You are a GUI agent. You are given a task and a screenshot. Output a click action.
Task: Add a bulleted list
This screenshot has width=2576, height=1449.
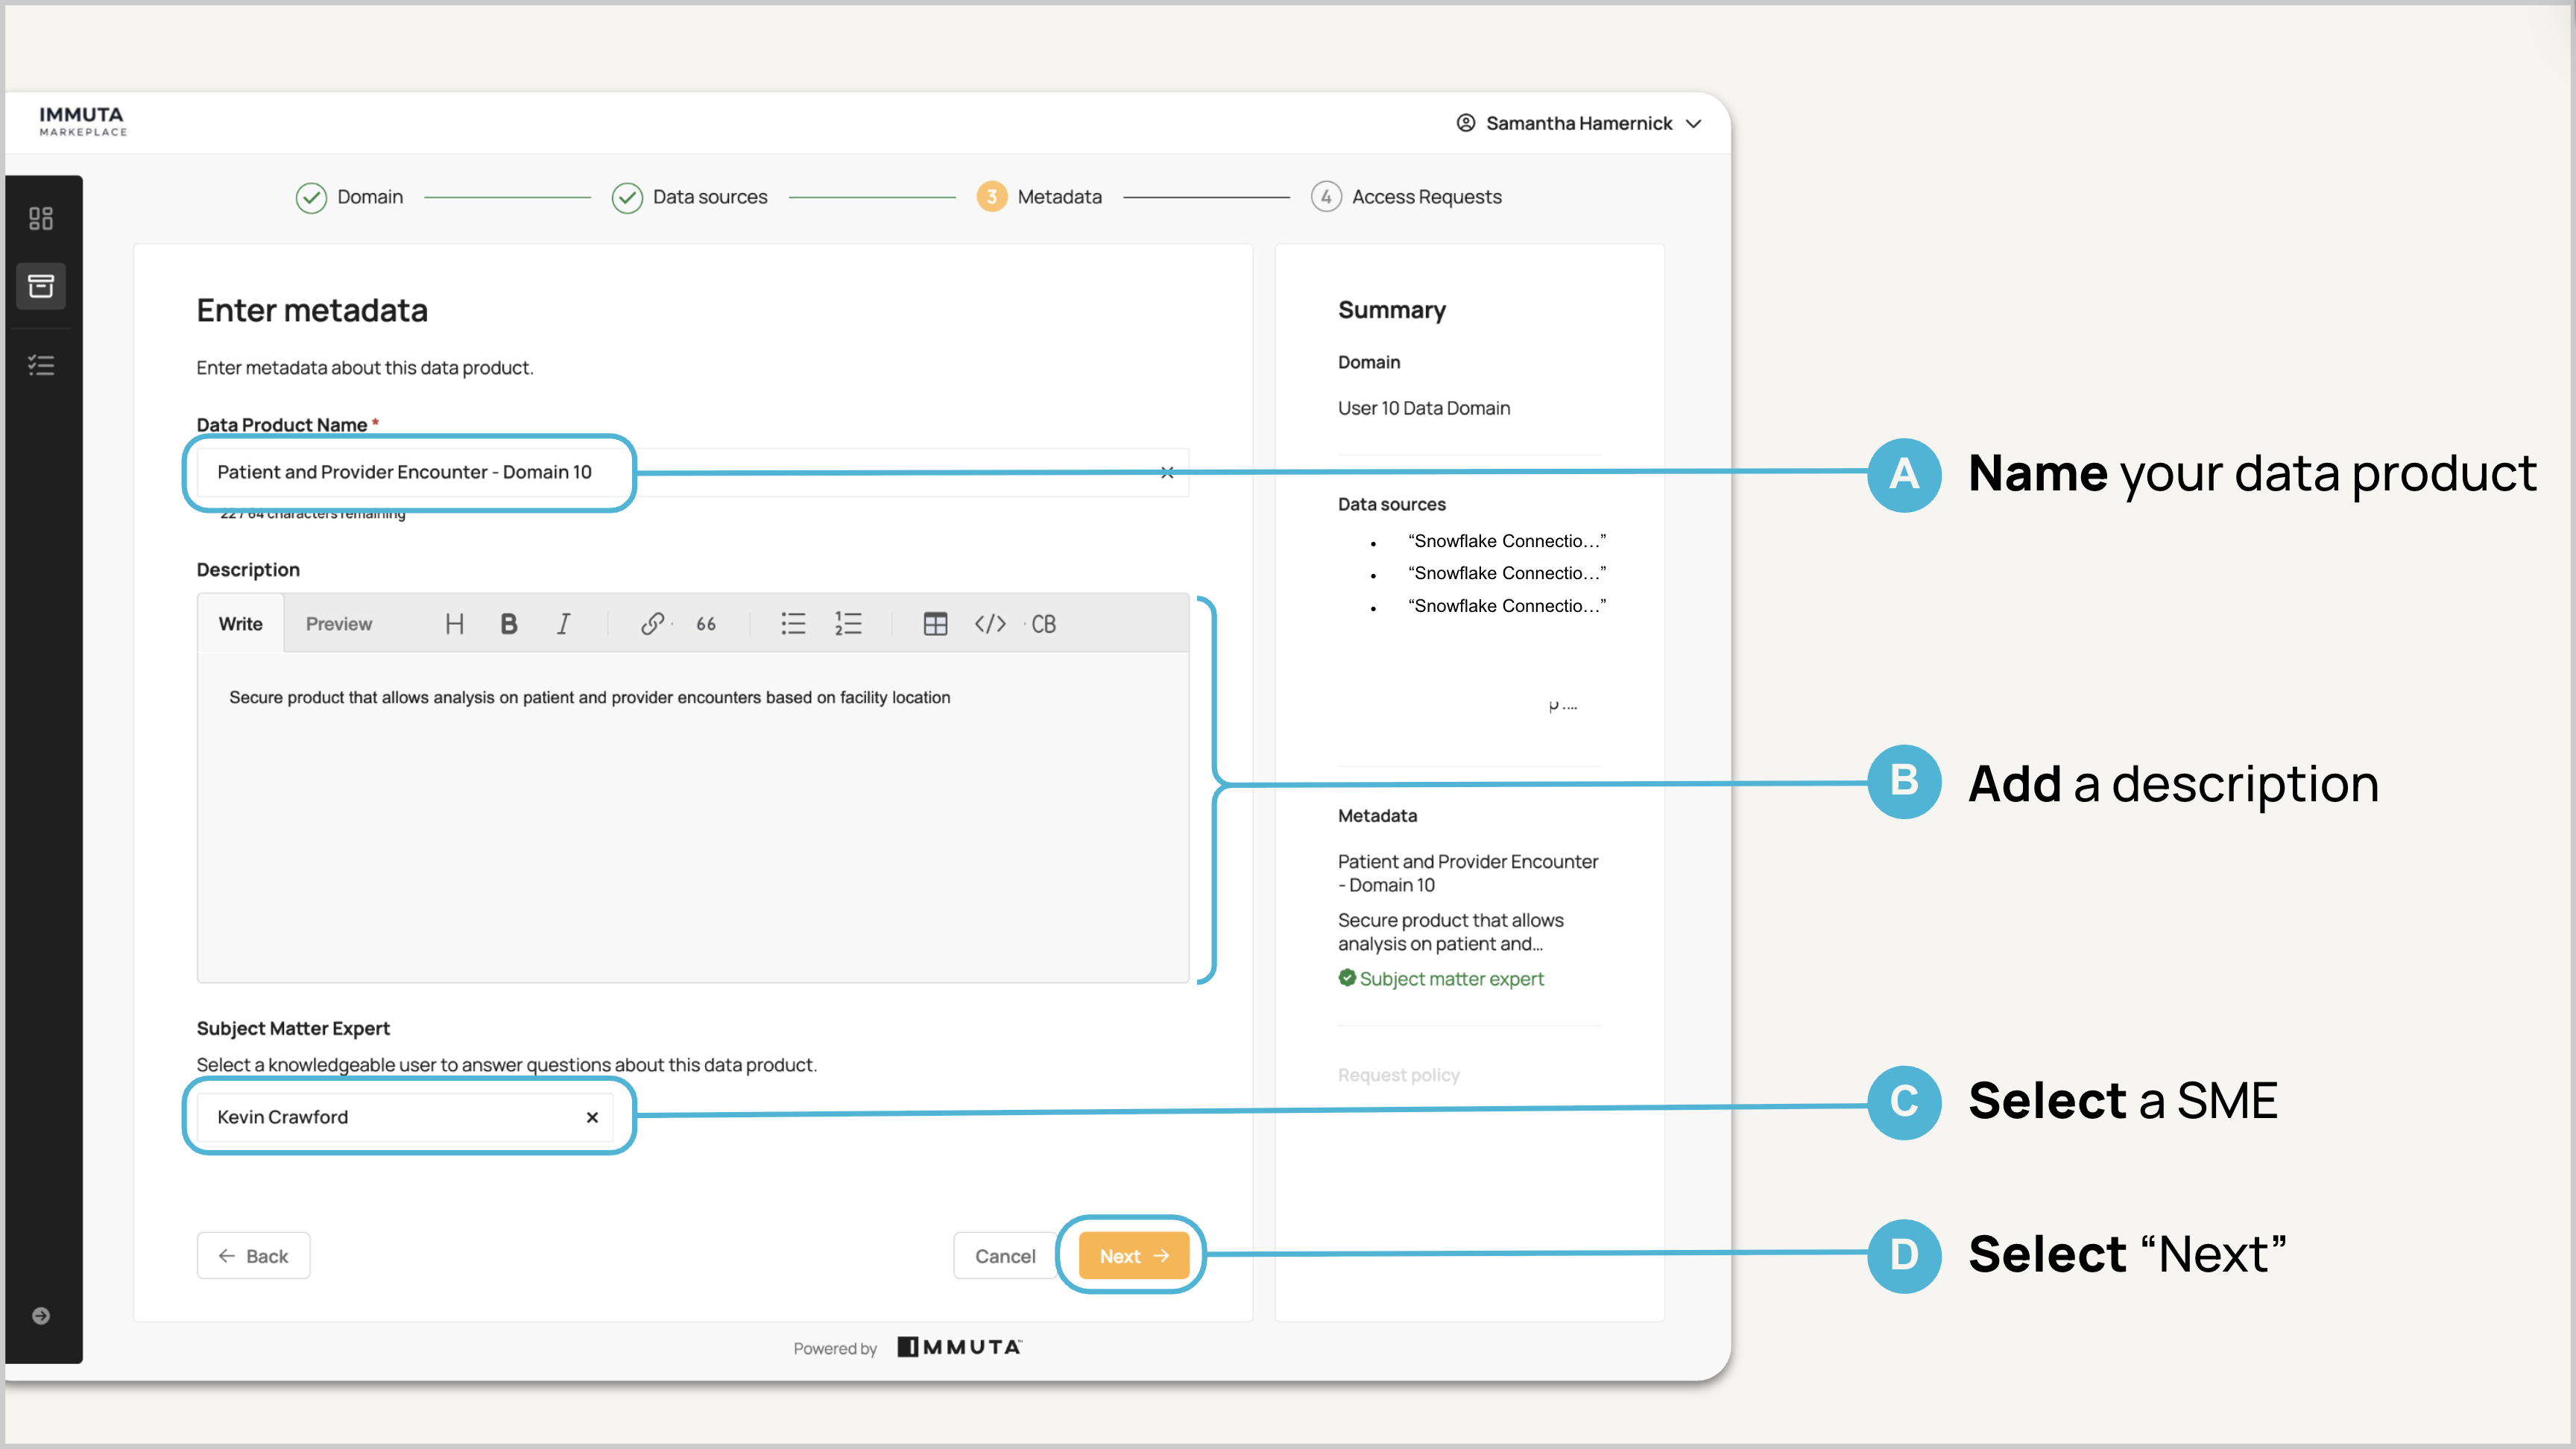tap(793, 624)
